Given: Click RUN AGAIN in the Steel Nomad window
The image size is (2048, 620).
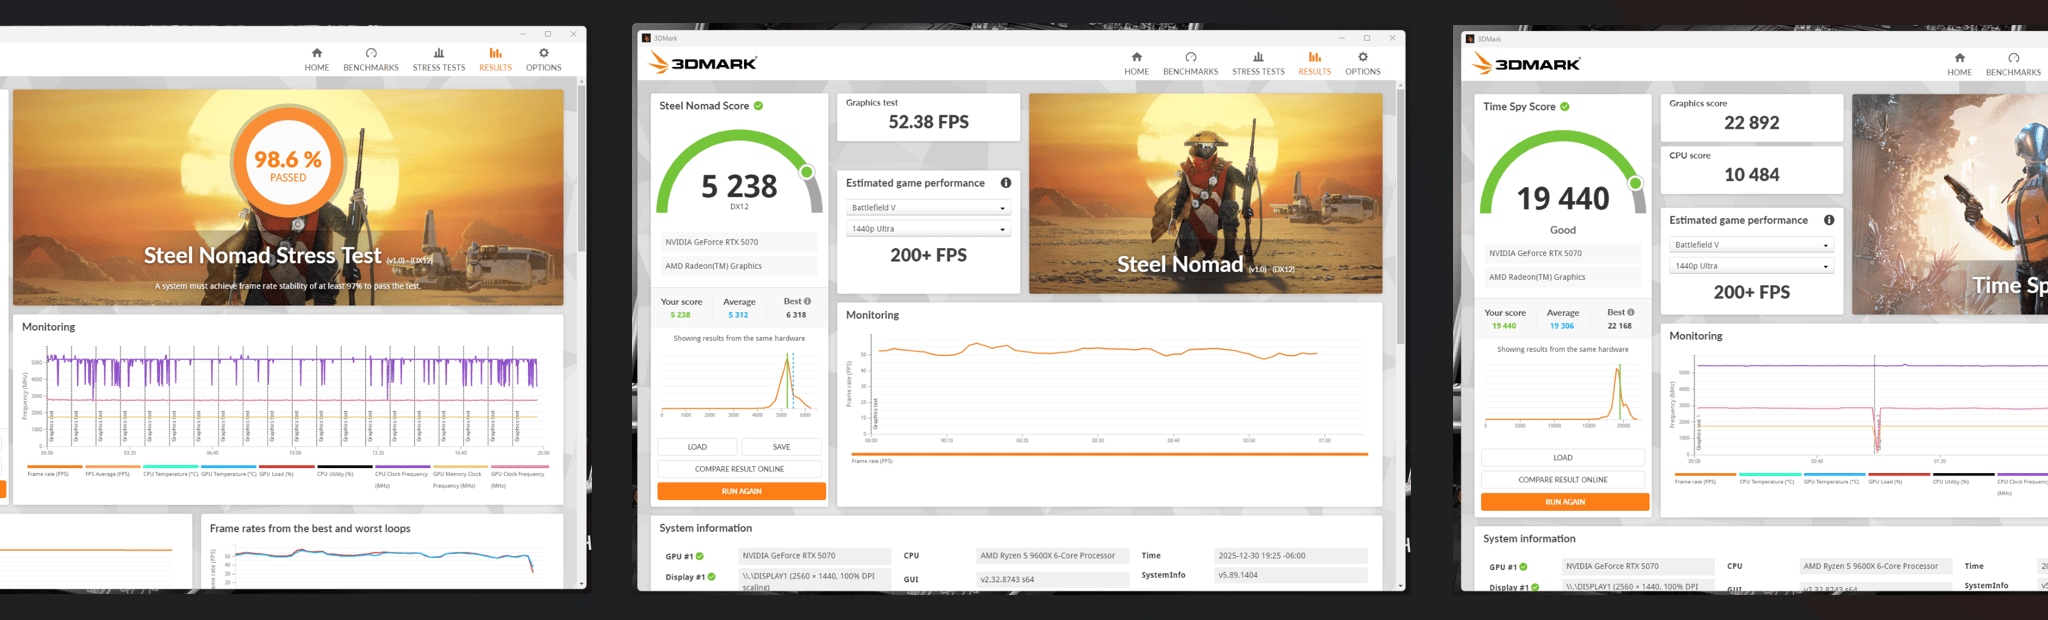Looking at the screenshot, I should pyautogui.click(x=741, y=491).
